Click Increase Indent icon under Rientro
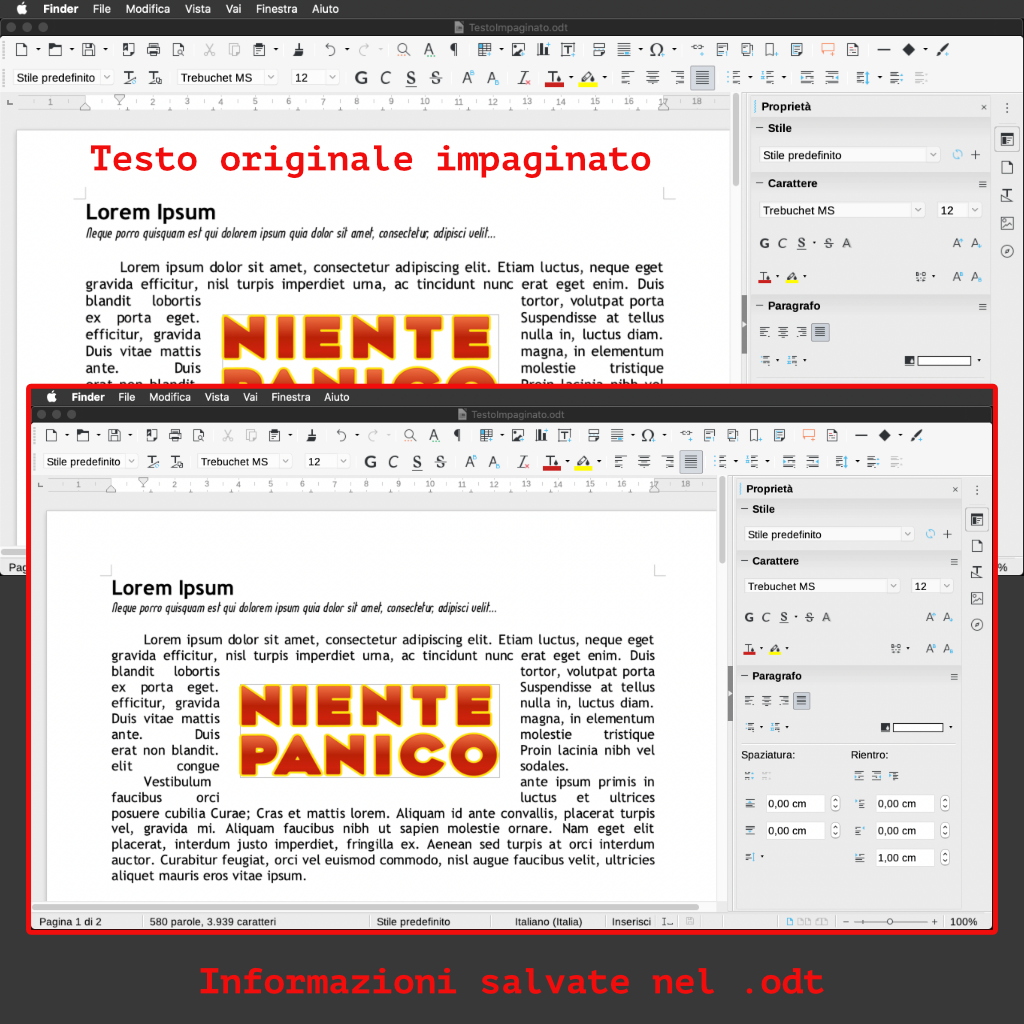 tap(860, 776)
